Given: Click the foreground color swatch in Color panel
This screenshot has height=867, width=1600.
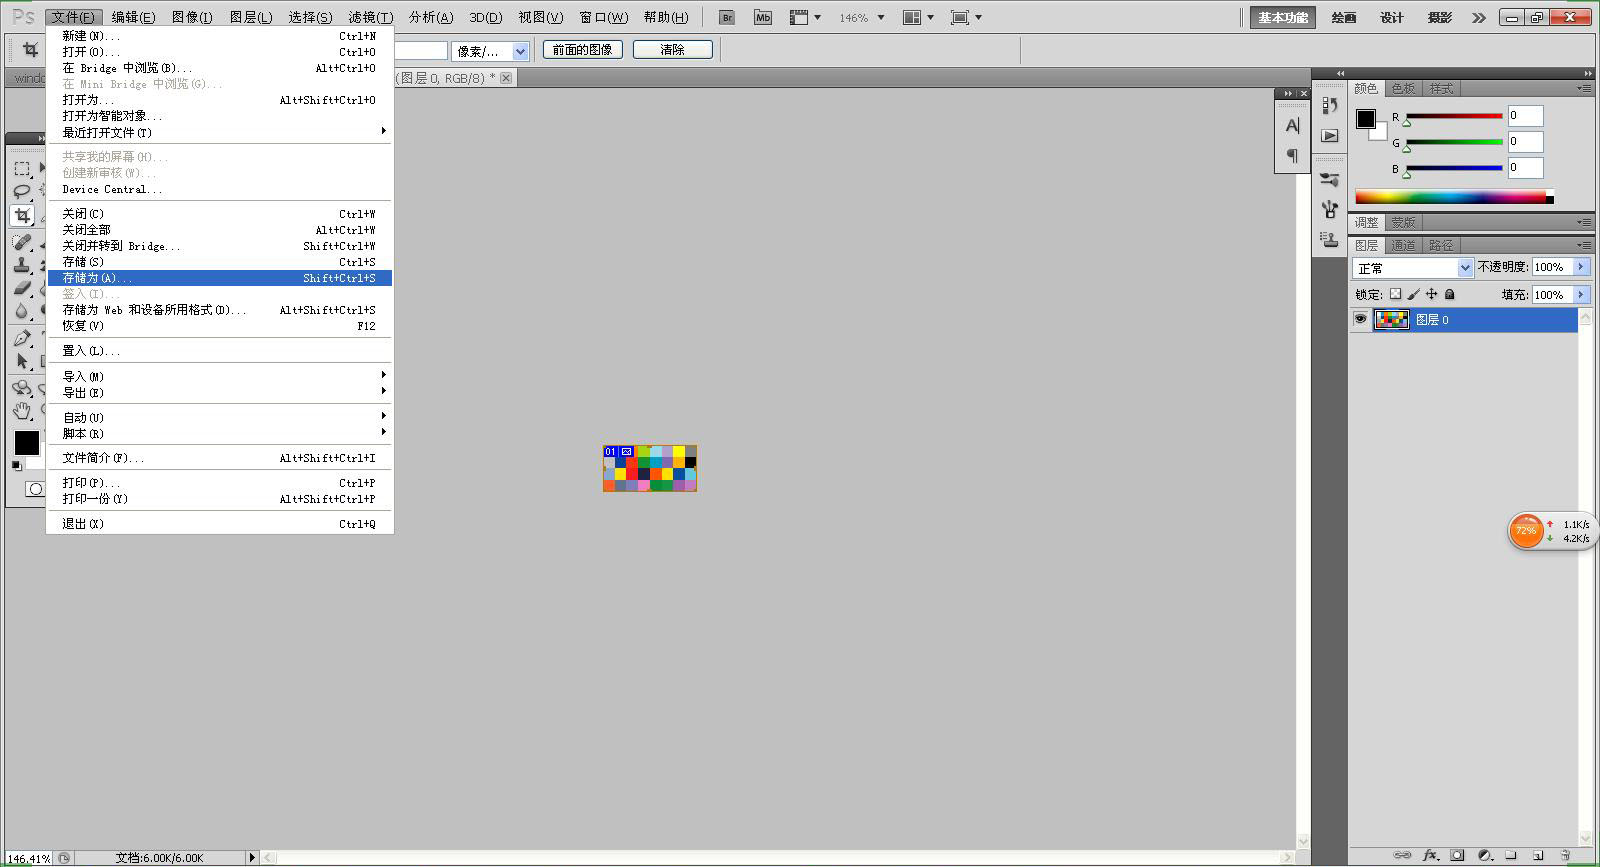Looking at the screenshot, I should (1365, 119).
